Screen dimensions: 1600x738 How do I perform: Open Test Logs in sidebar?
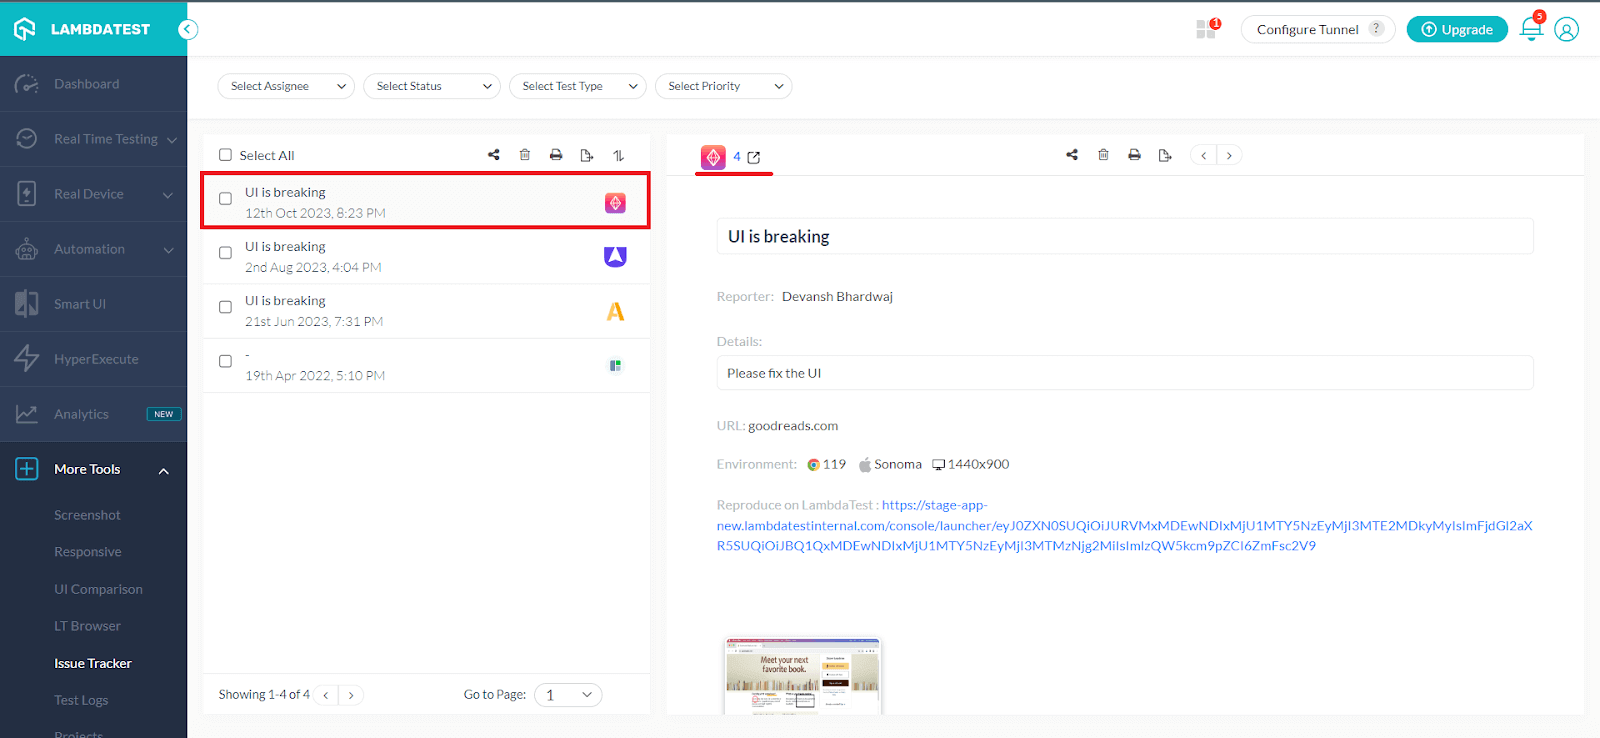click(81, 700)
